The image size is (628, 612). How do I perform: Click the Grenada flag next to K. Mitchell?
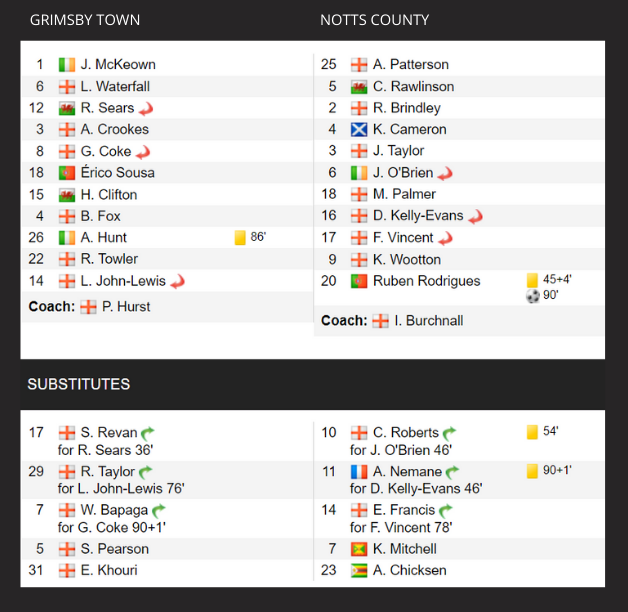359,549
